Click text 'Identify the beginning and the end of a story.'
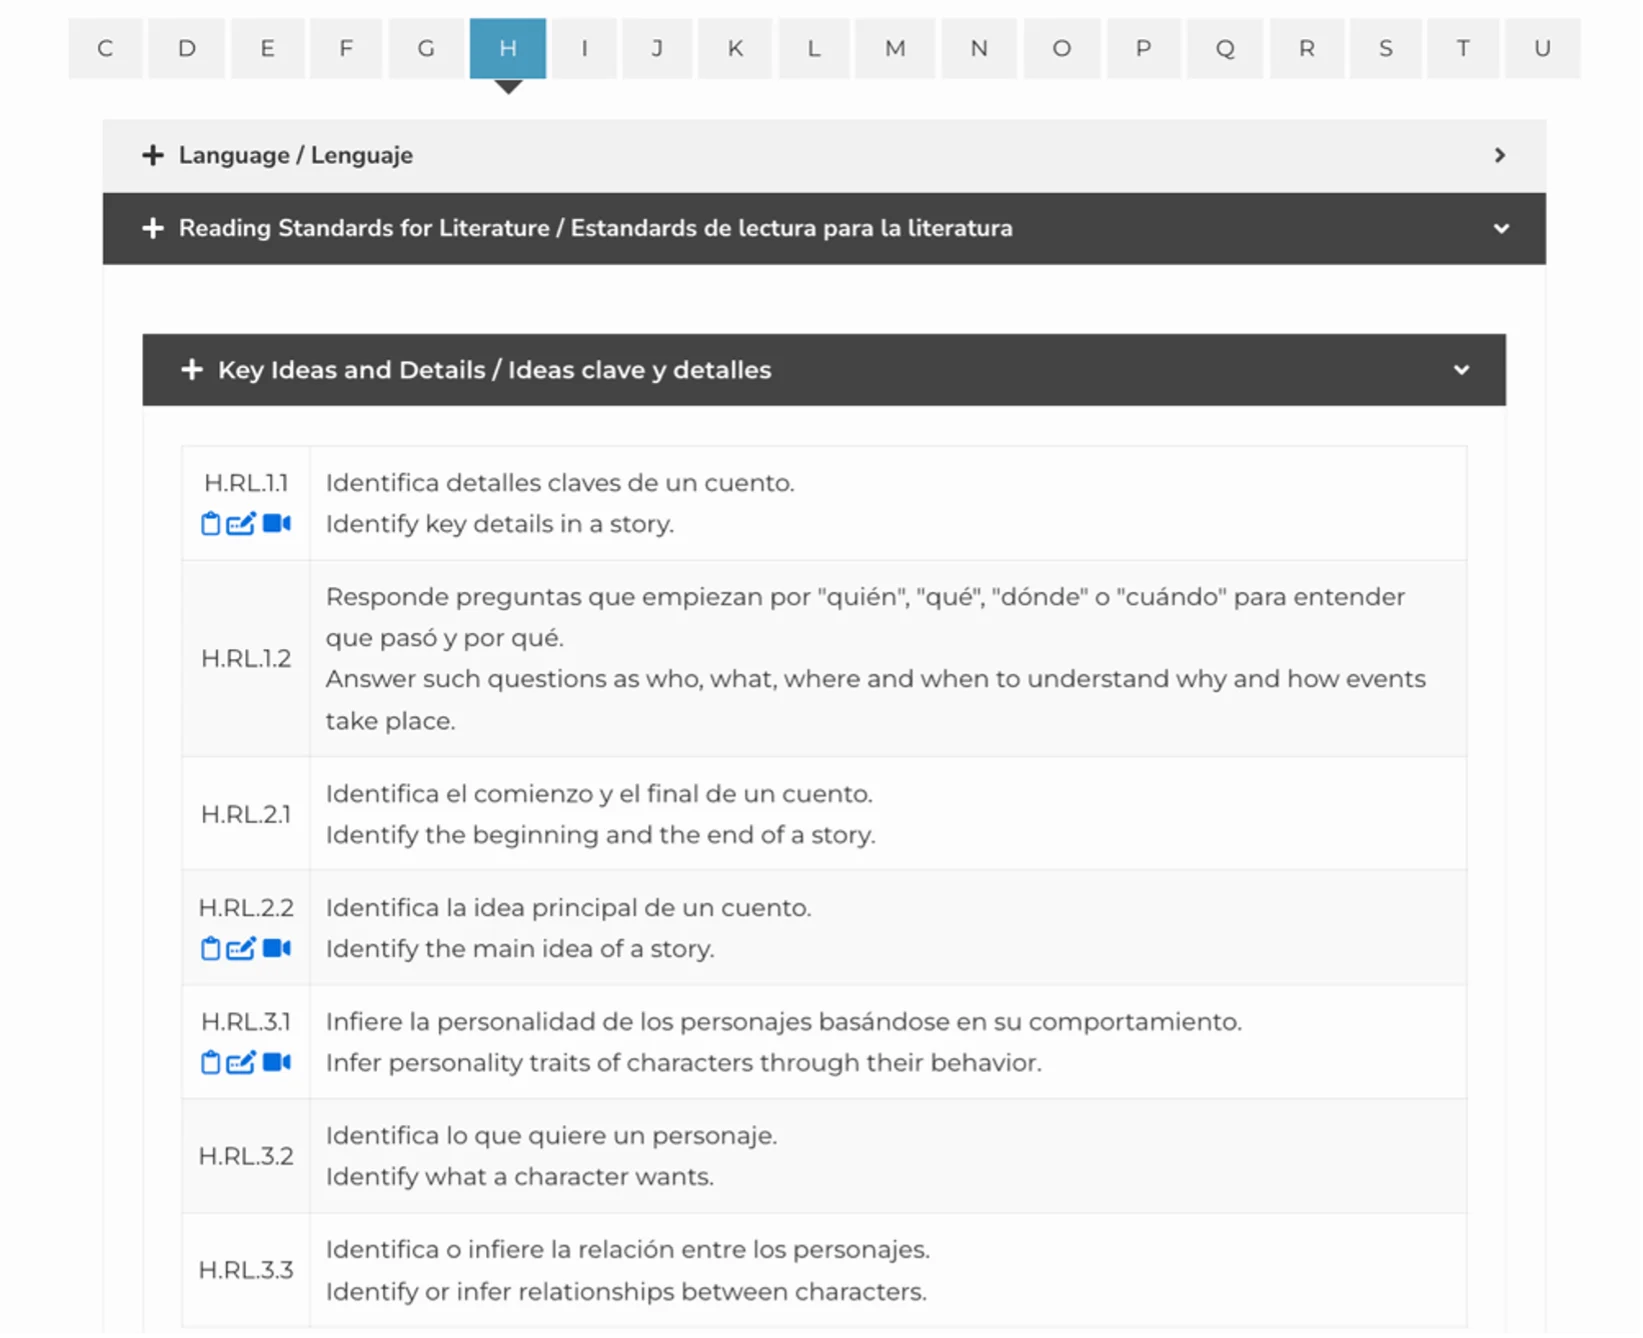The height and width of the screenshot is (1338, 1643). tap(601, 835)
